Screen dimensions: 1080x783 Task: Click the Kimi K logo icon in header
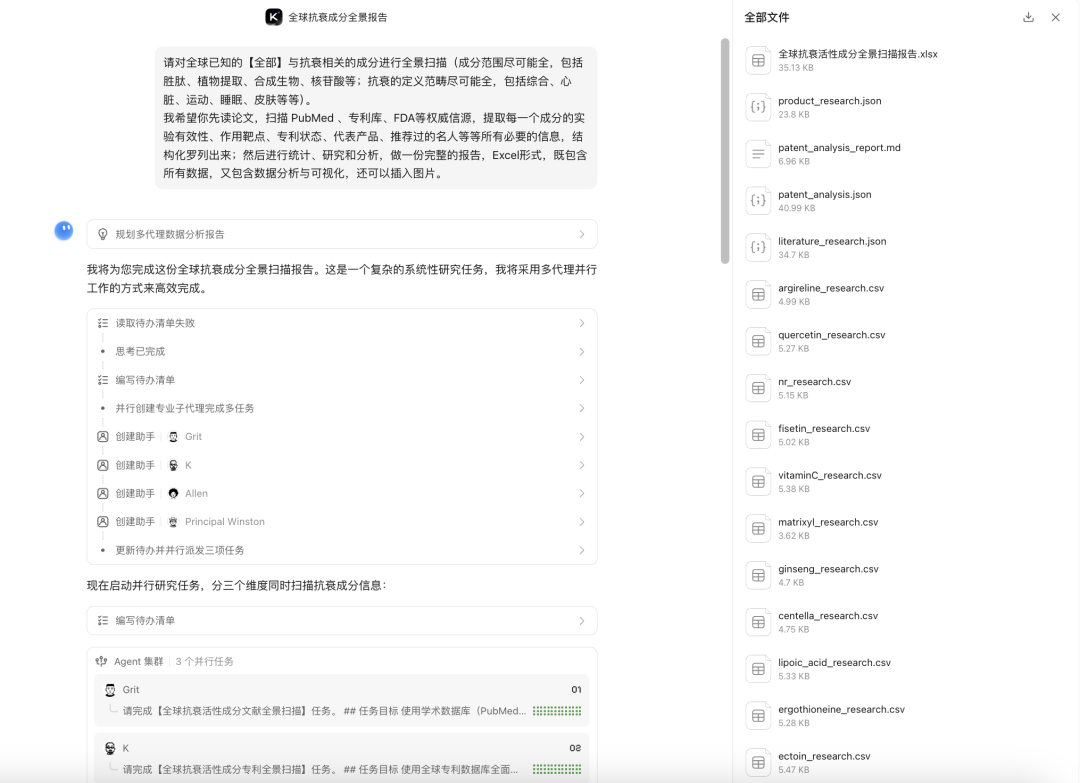(x=273, y=17)
